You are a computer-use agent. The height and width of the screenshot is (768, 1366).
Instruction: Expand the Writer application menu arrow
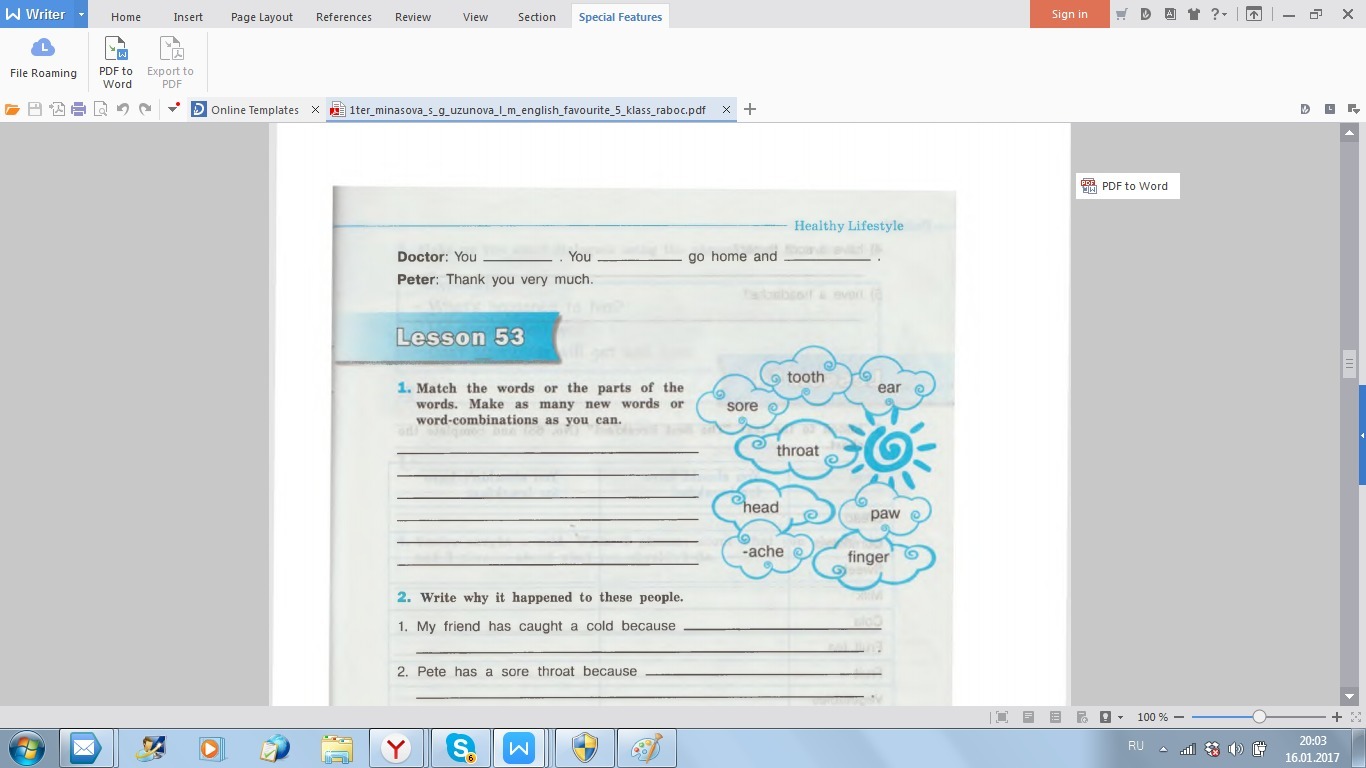click(81, 14)
